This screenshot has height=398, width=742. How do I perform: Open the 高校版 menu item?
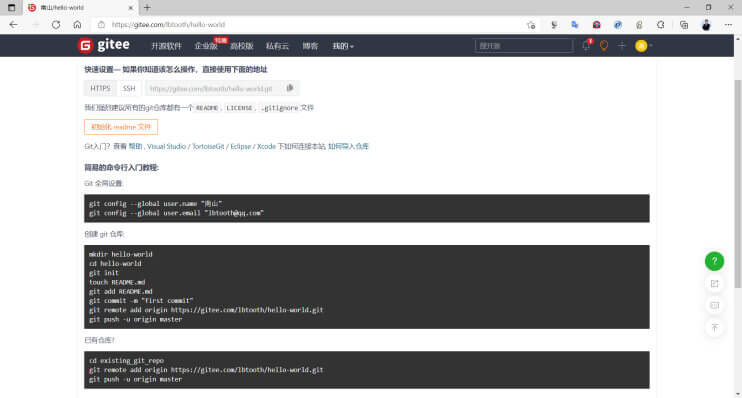[x=241, y=46]
